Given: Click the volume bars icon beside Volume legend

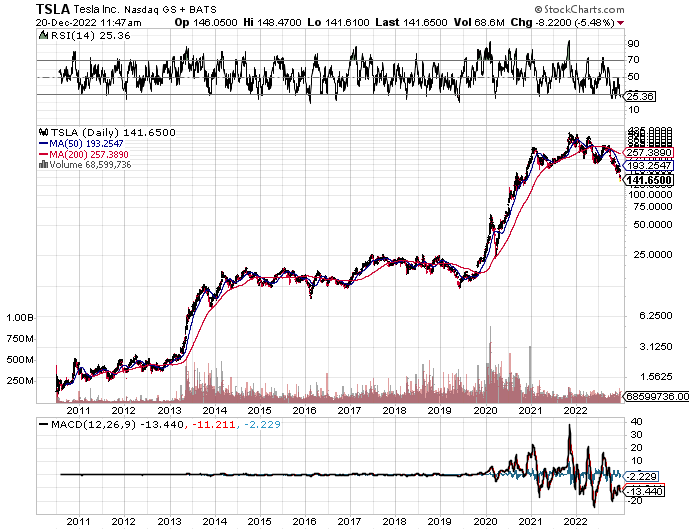Looking at the screenshot, I should (43, 164).
